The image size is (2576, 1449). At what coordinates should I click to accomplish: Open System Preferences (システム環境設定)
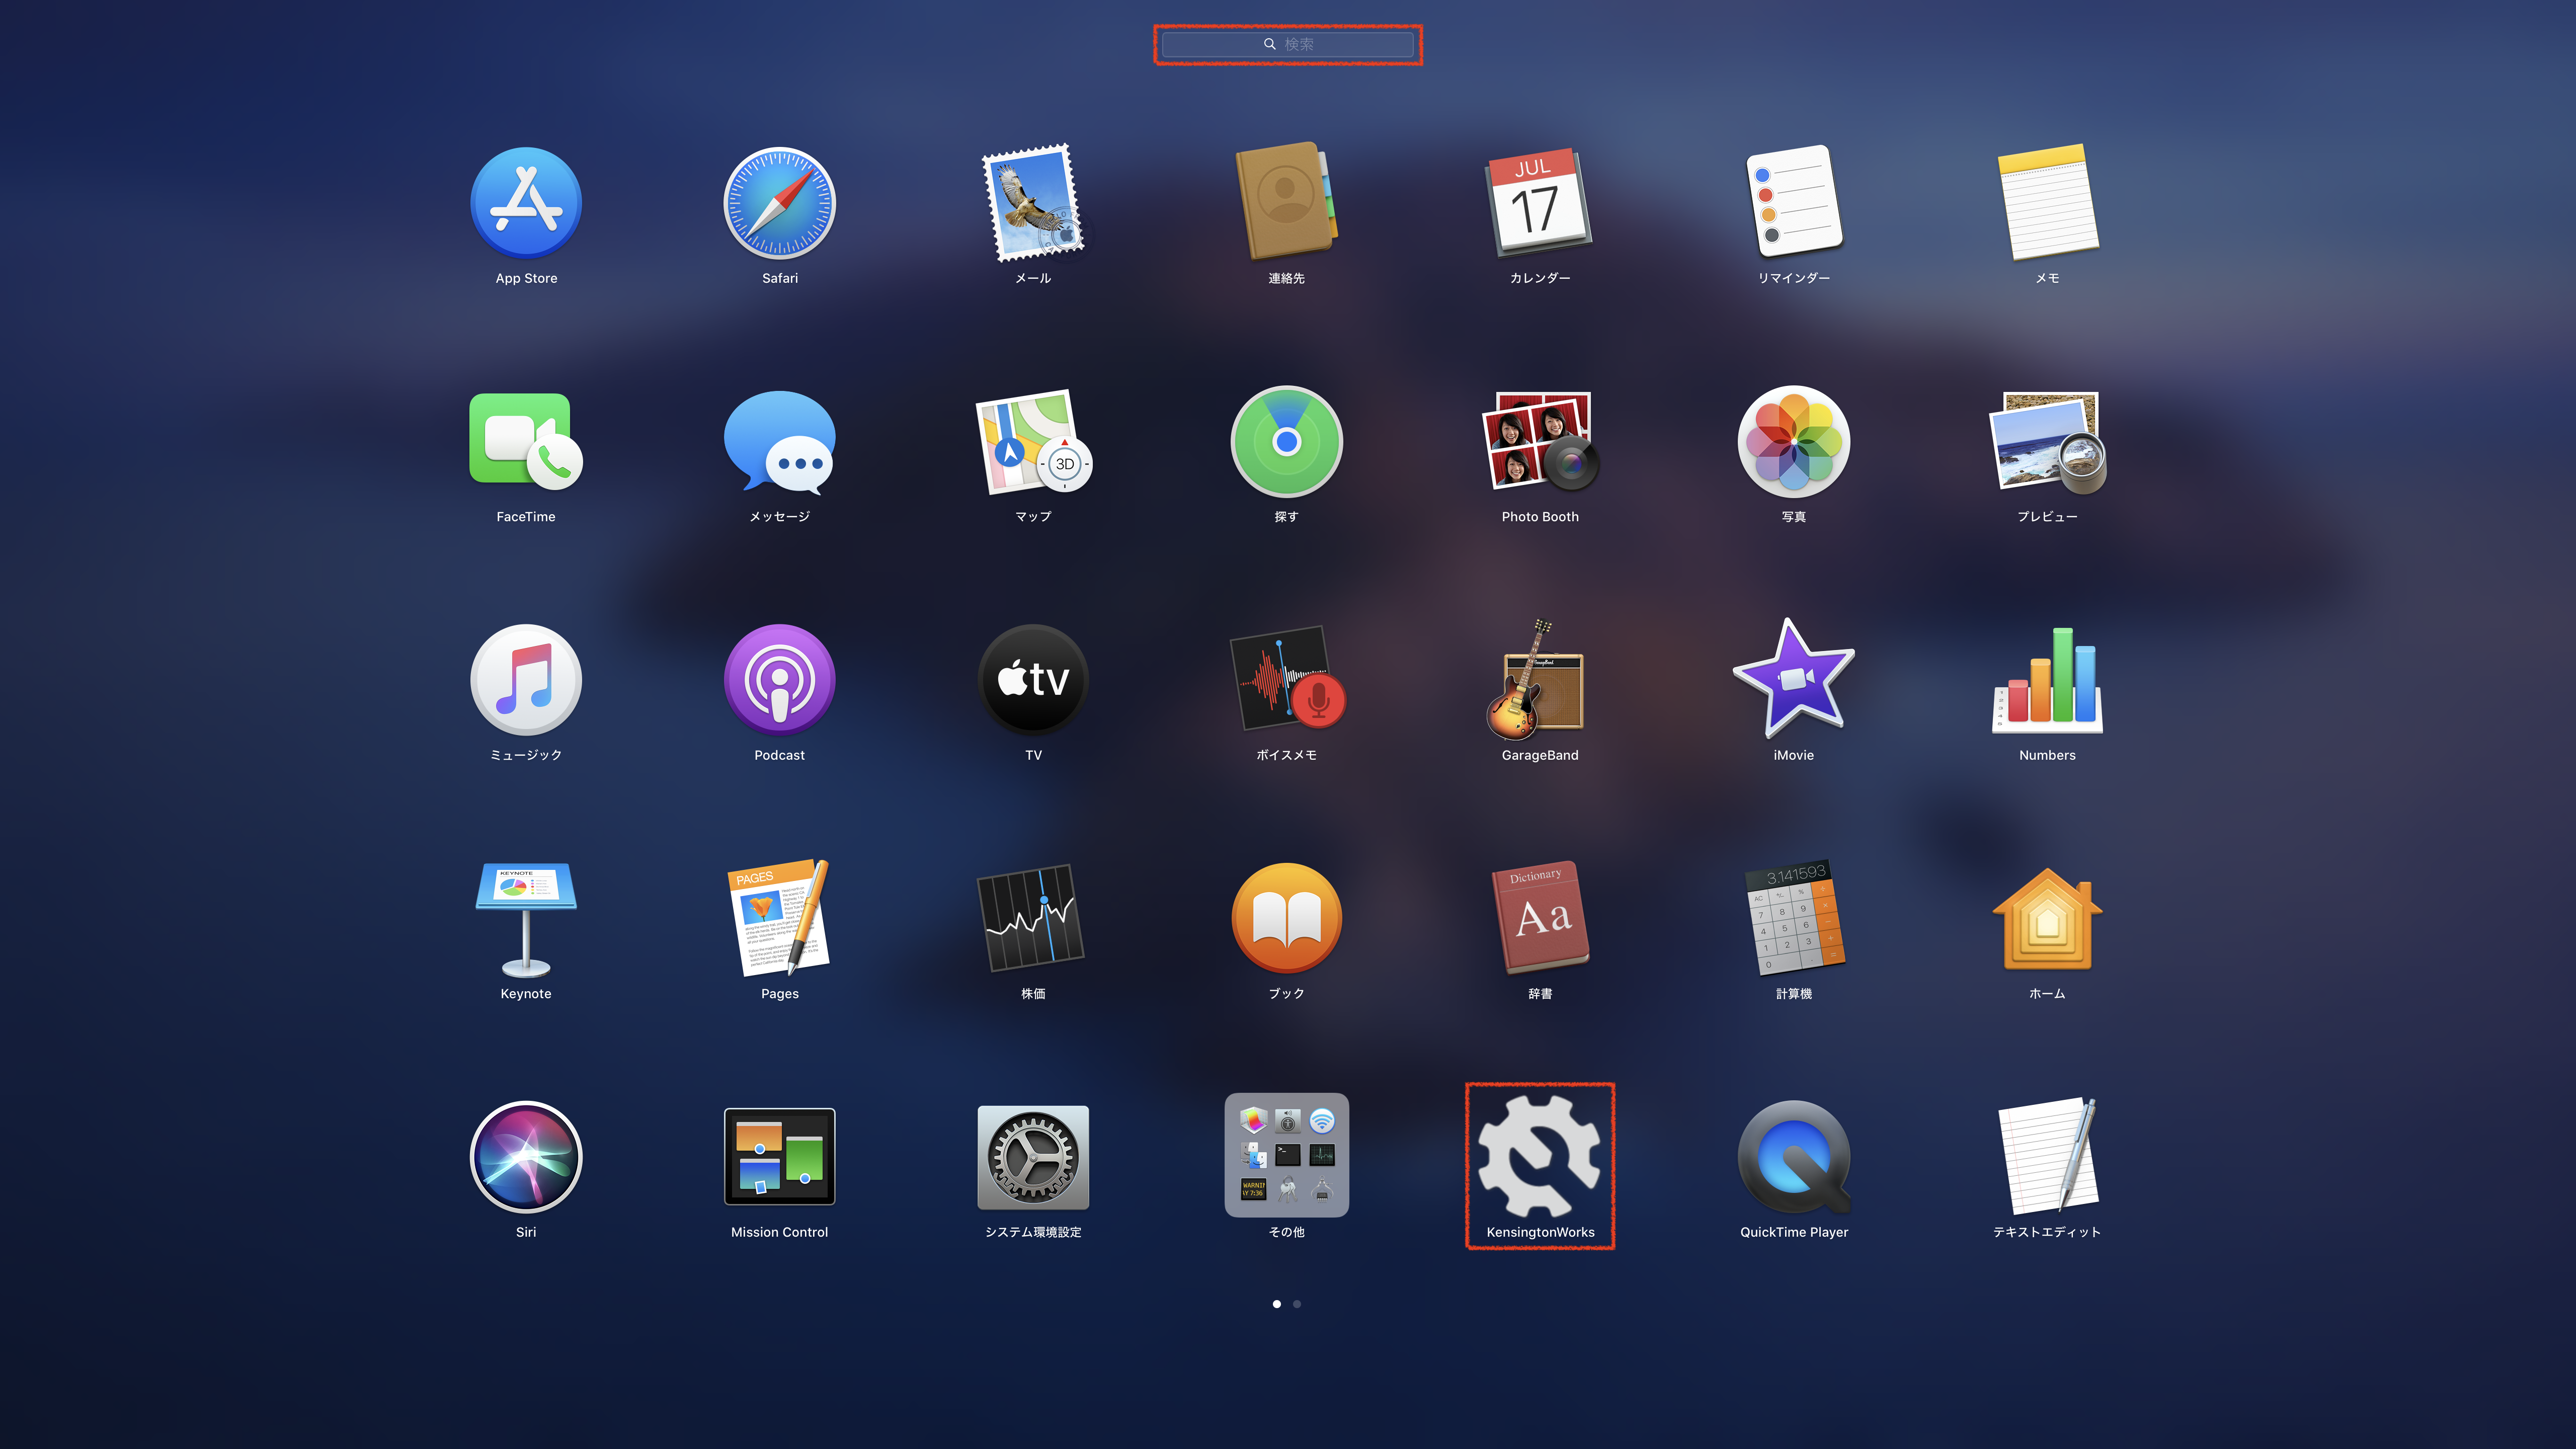click(1033, 1157)
